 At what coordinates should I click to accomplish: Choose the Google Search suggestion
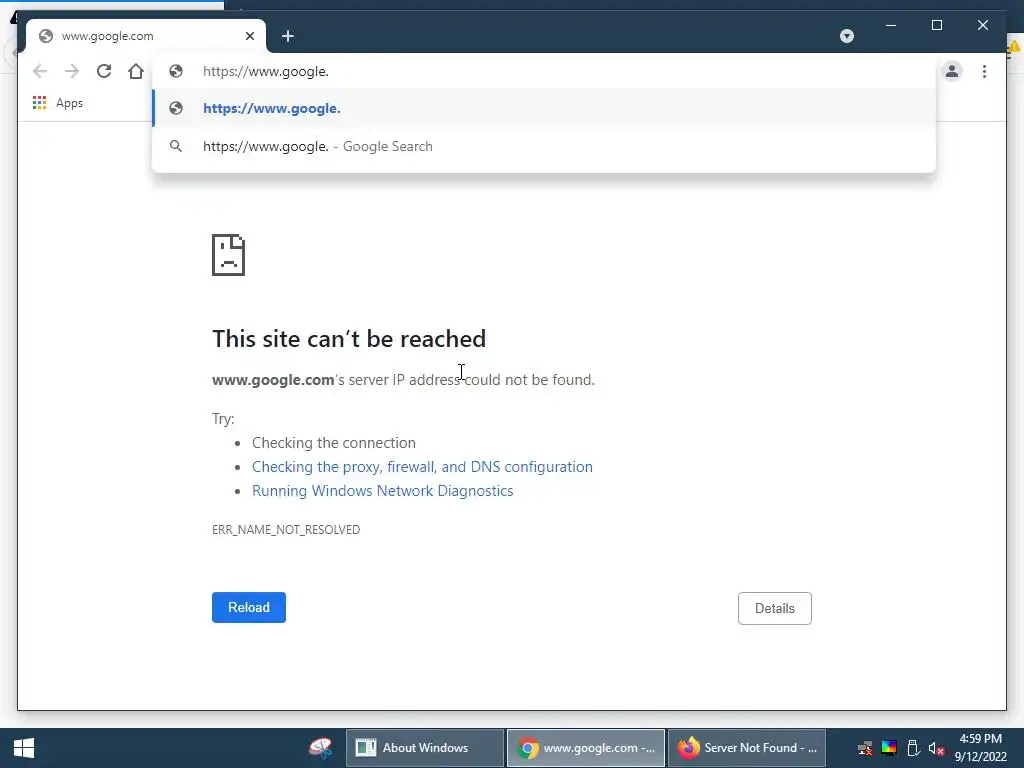[543, 146]
